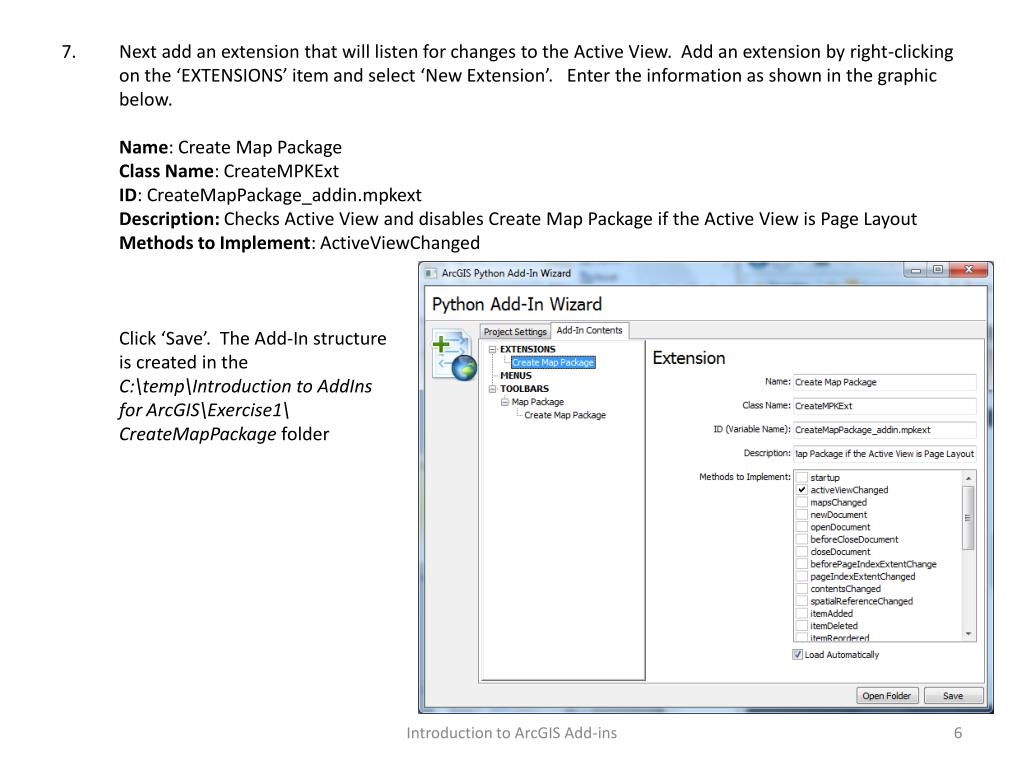Image resolution: width=1024 pixels, height=768 pixels.
Task: Check the openDocument method
Action: (801, 527)
